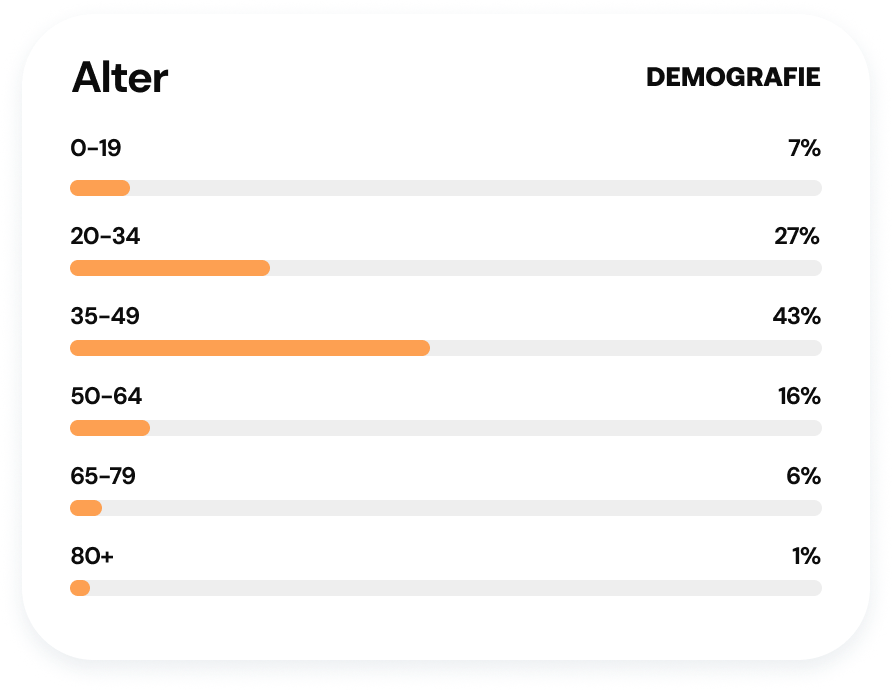
Task: Click the 16% percentage value
Action: (799, 396)
